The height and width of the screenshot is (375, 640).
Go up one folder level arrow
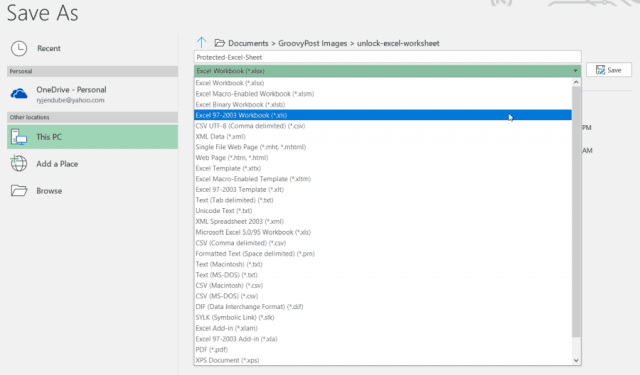202,42
